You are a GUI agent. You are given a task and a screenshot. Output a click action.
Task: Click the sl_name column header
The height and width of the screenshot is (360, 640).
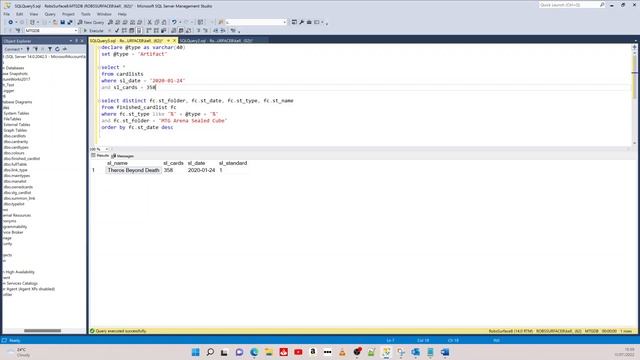(117, 163)
